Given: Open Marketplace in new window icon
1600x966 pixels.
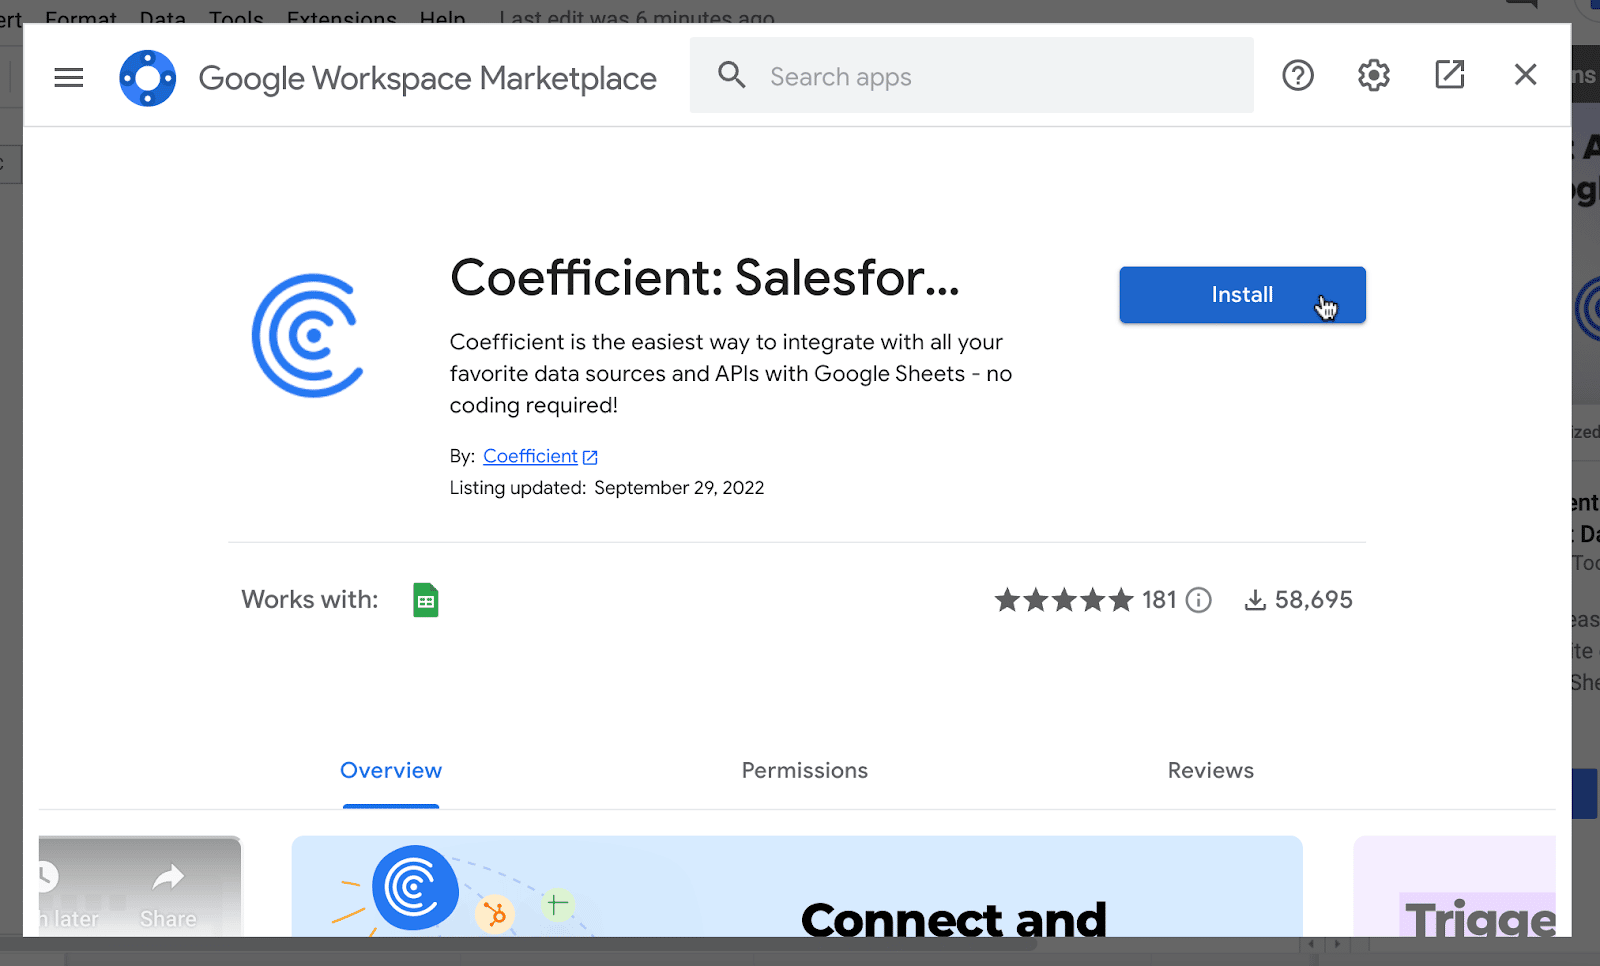Looking at the screenshot, I should point(1450,74).
